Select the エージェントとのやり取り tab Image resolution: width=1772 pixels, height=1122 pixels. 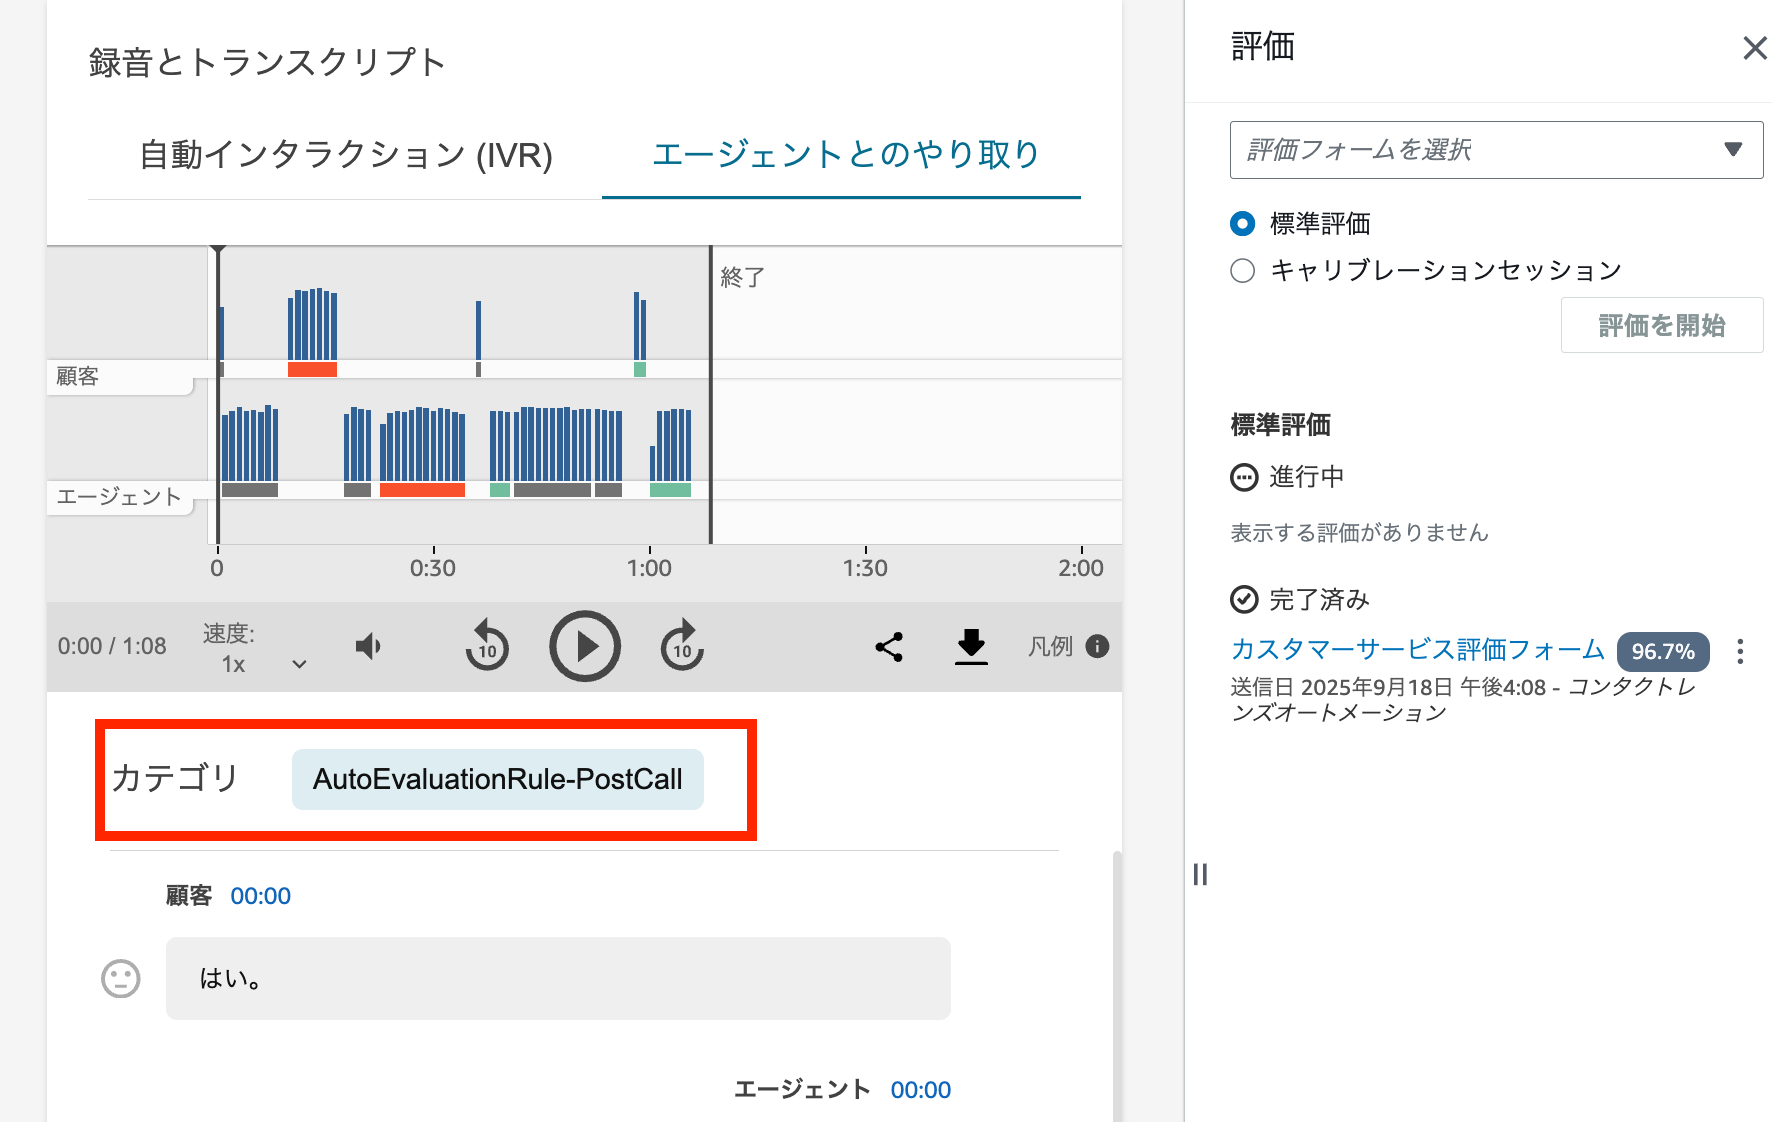tap(845, 155)
